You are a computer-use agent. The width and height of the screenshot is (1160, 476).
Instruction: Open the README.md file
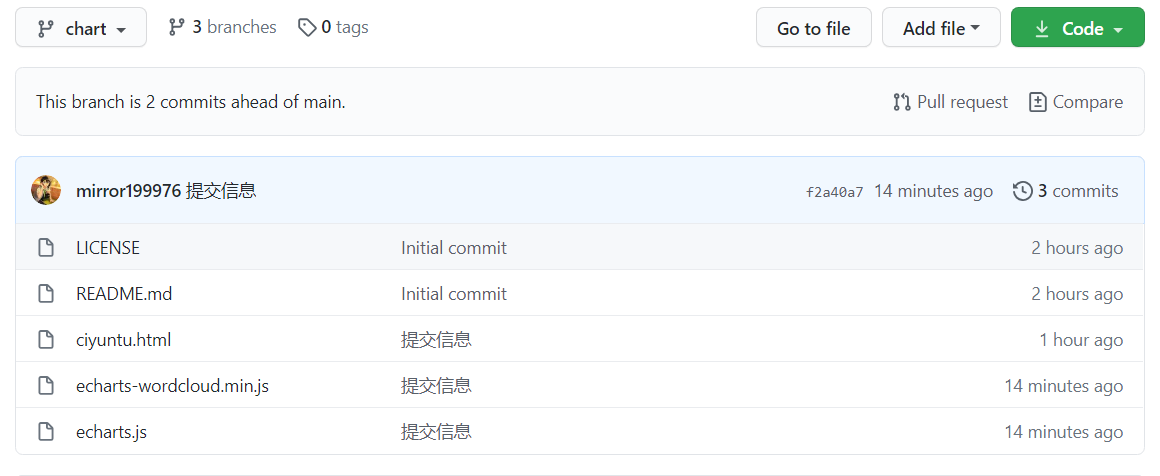124,294
